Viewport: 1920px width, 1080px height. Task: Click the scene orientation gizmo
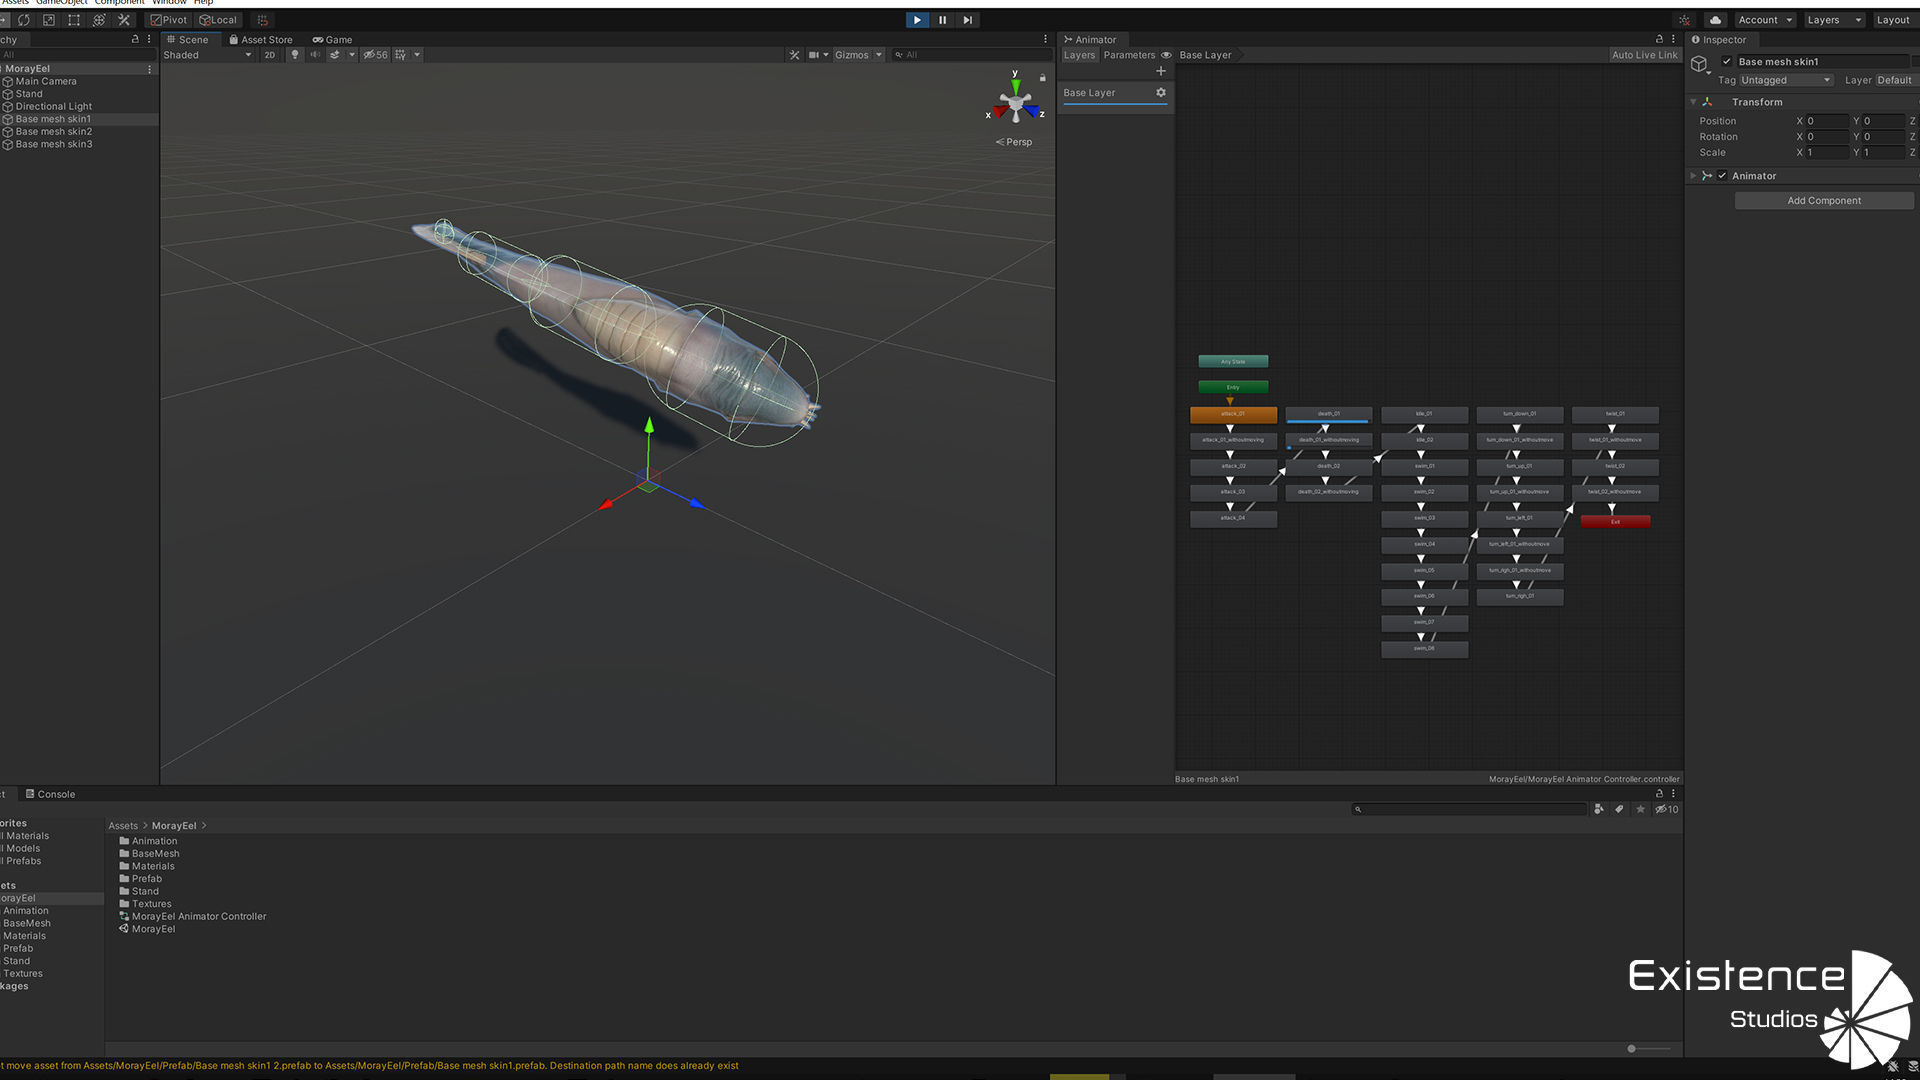point(1015,103)
